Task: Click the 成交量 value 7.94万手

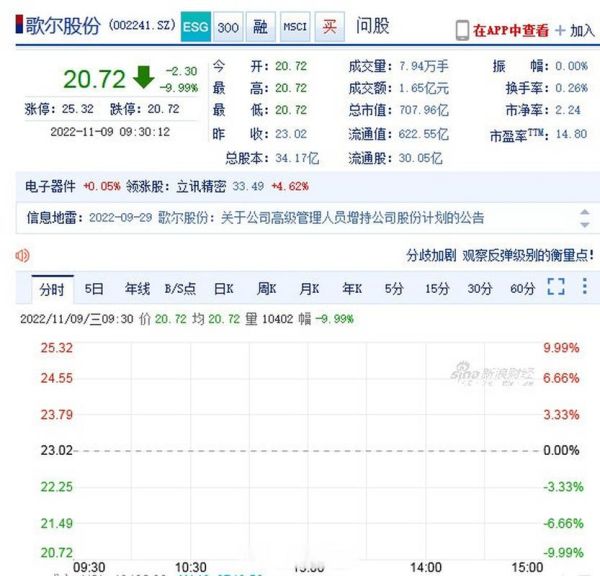Action: (424, 66)
